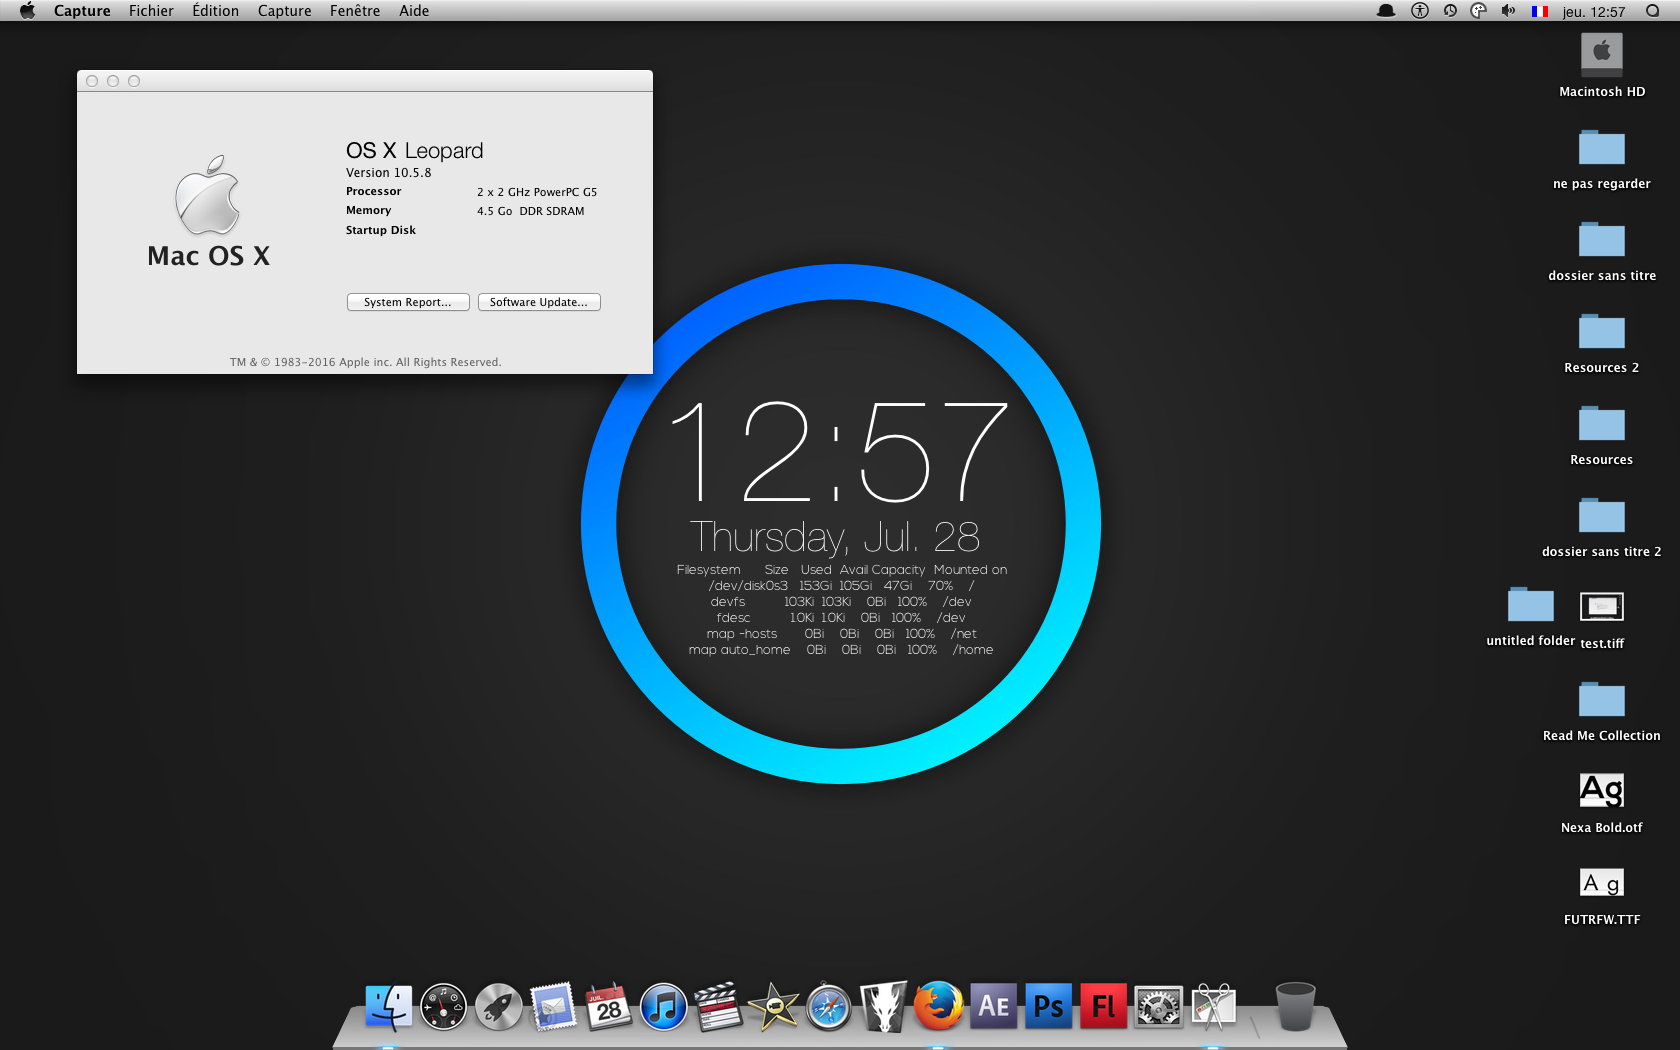1680x1050 pixels.
Task: Launch the rocket Launchpad dock icon
Action: [x=499, y=1007]
